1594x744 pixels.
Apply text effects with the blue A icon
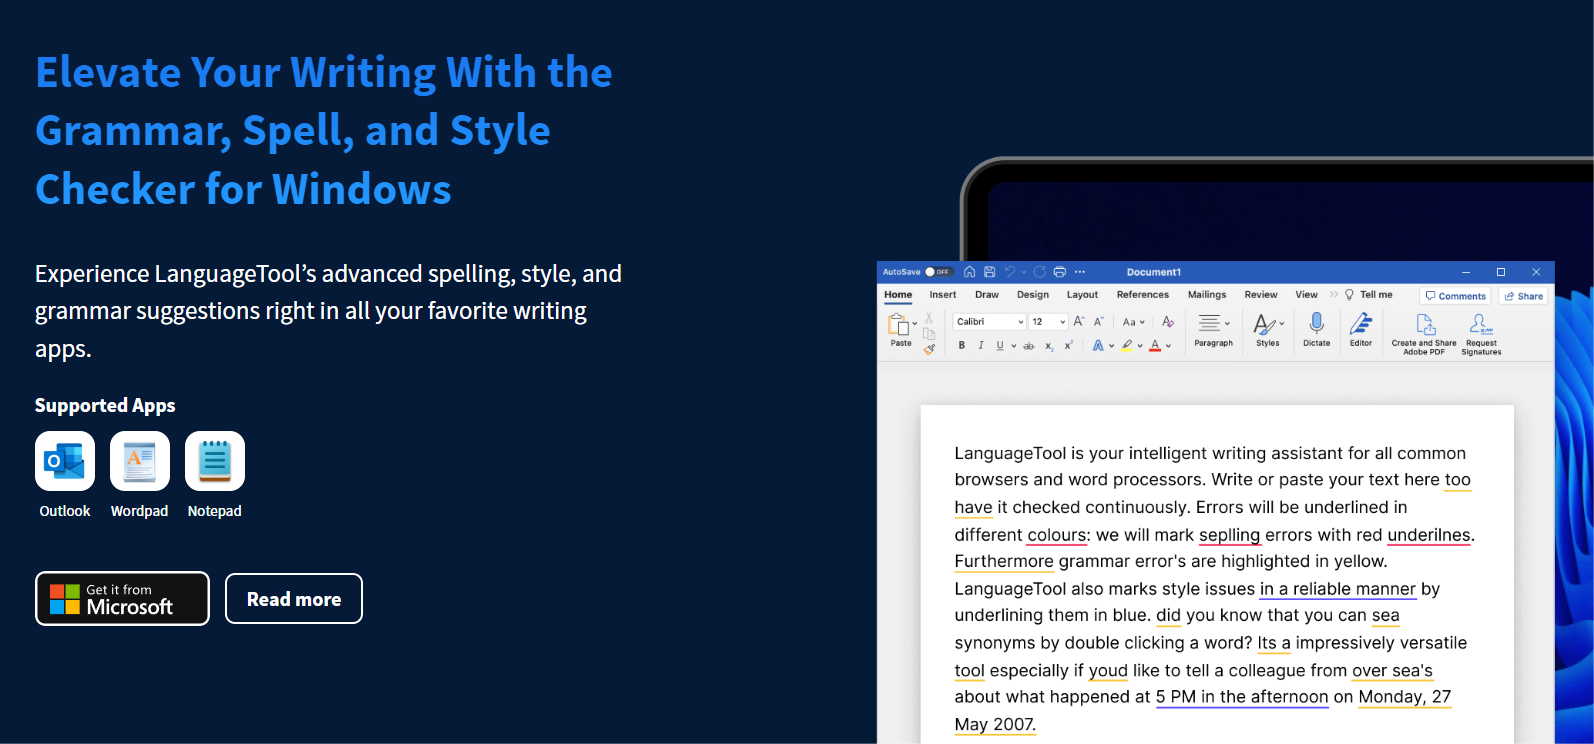1098,346
